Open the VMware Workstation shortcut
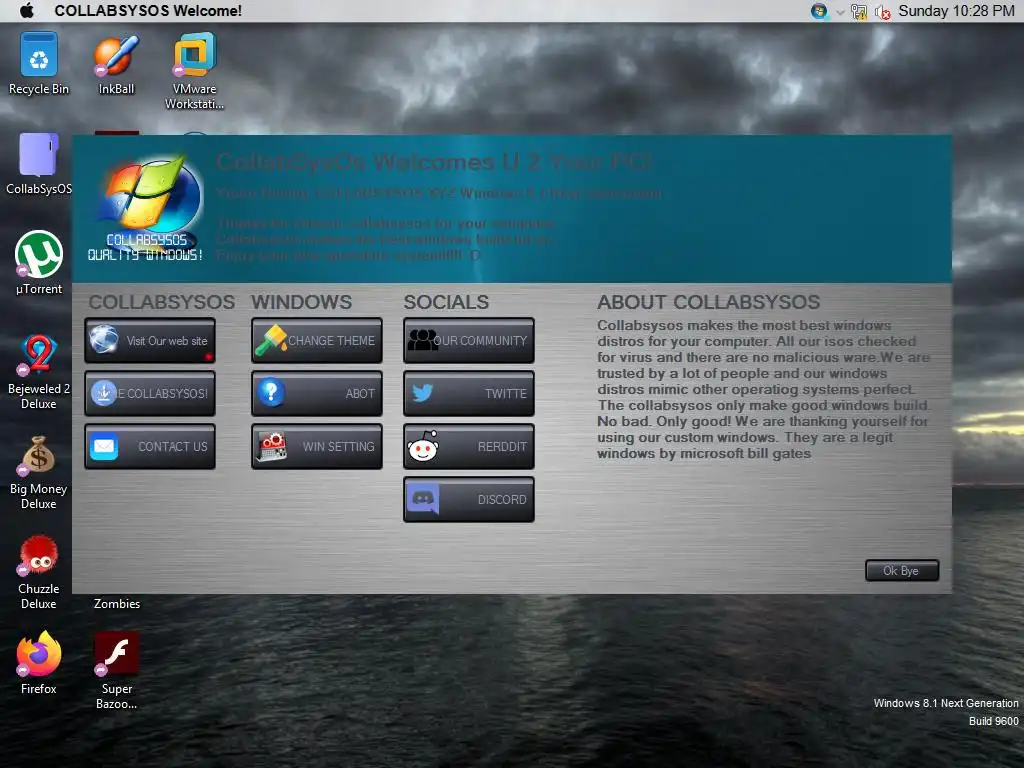 click(x=194, y=71)
